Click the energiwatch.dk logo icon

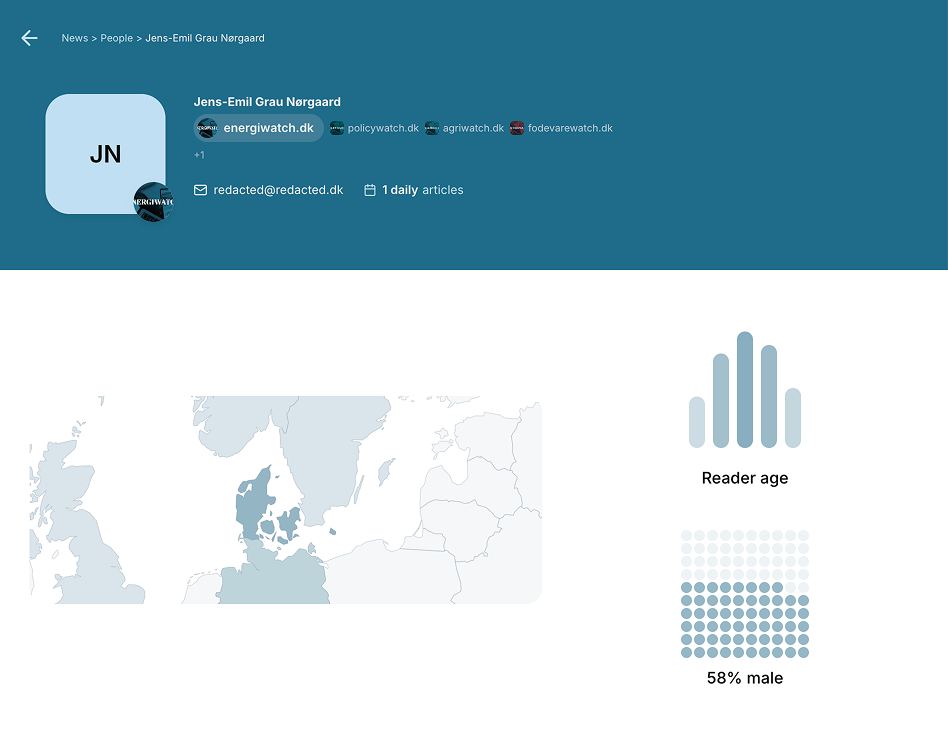pyautogui.click(x=207, y=128)
